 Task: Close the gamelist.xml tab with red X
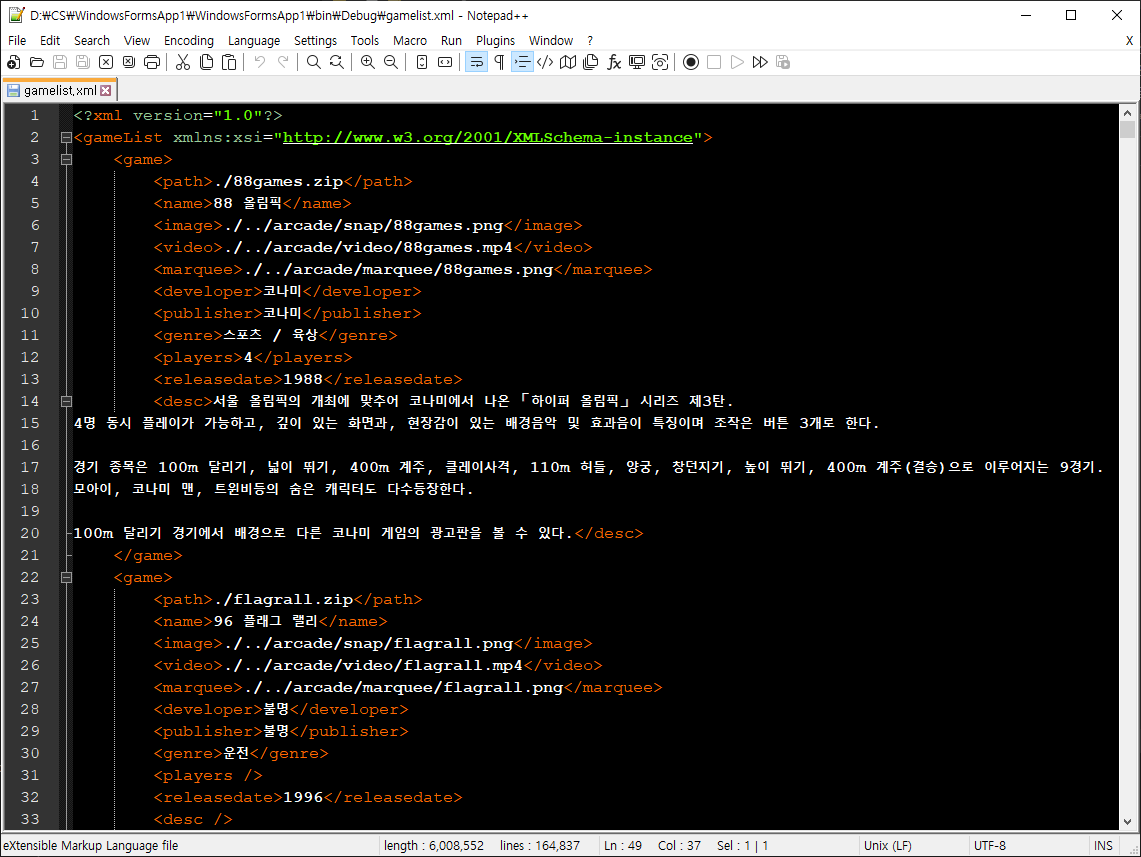tap(106, 90)
